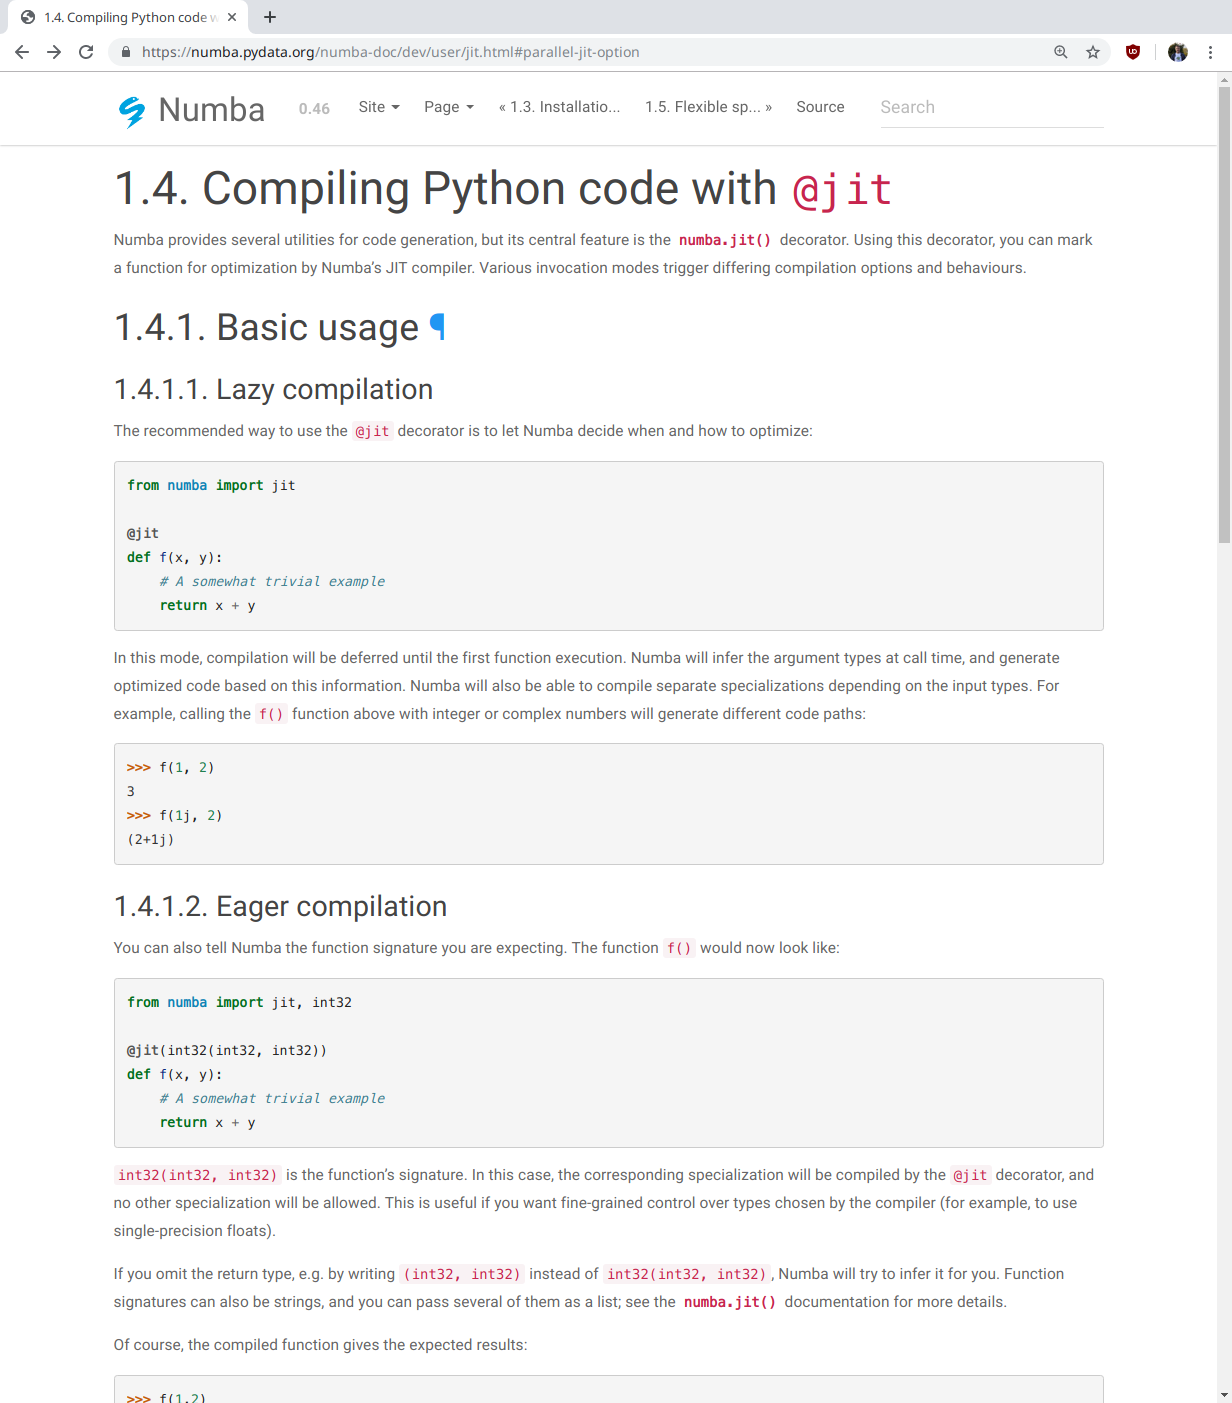This screenshot has height=1403, width=1232.
Task: Open the uBlock shield extension icon
Action: (x=1133, y=52)
